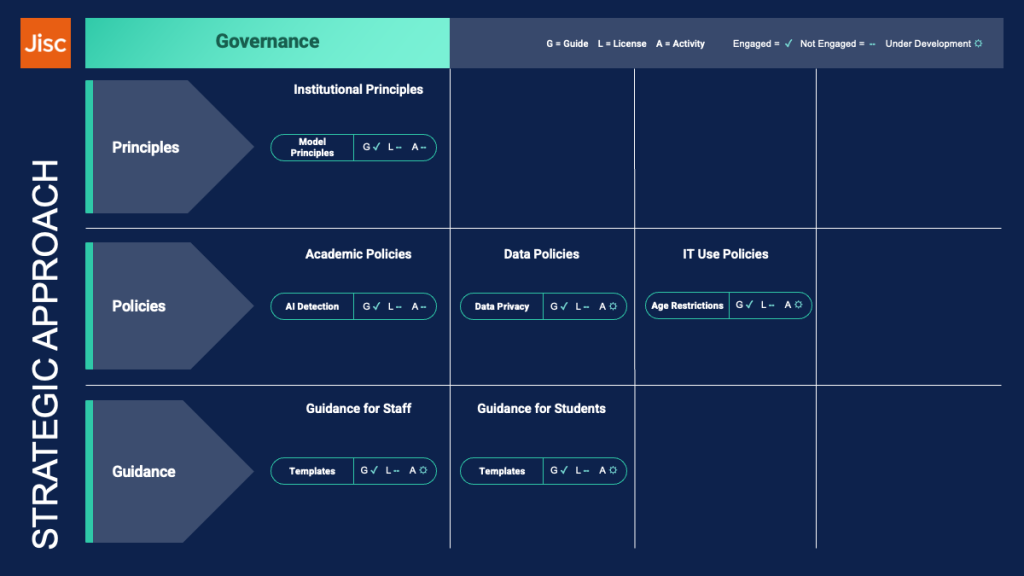1024x576 pixels.
Task: Select the Governance header tab
Action: [267, 42]
